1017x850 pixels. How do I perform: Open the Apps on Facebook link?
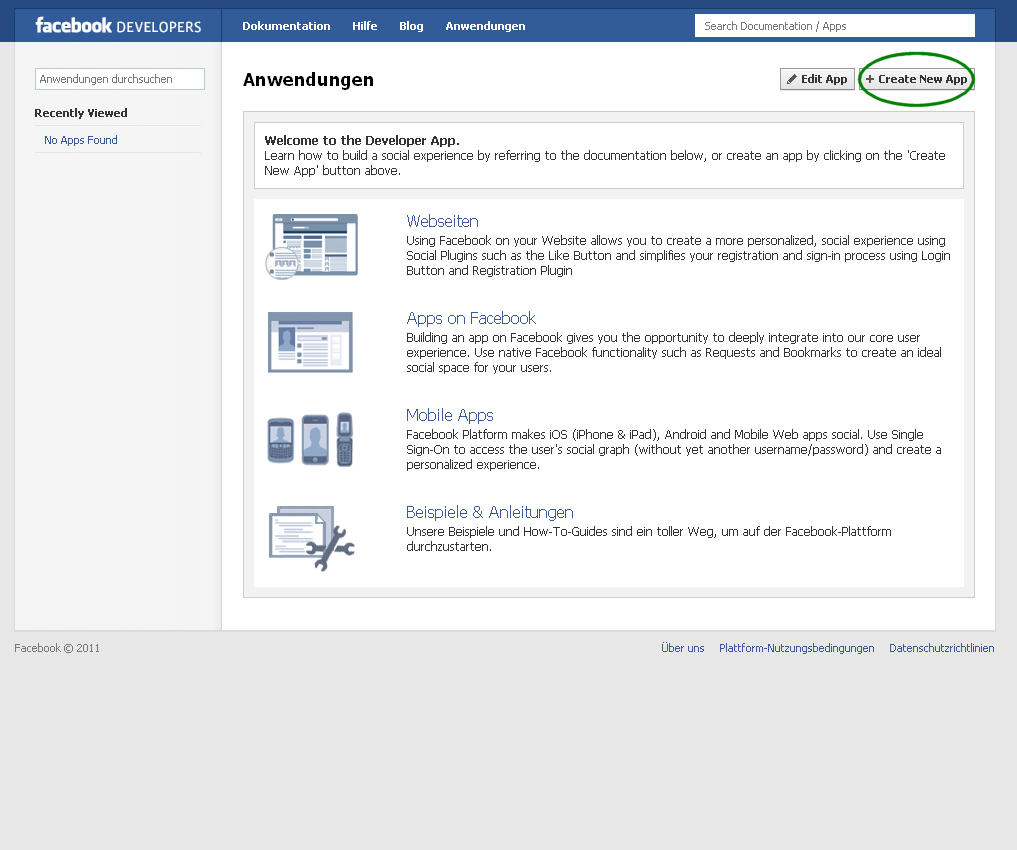pos(471,318)
